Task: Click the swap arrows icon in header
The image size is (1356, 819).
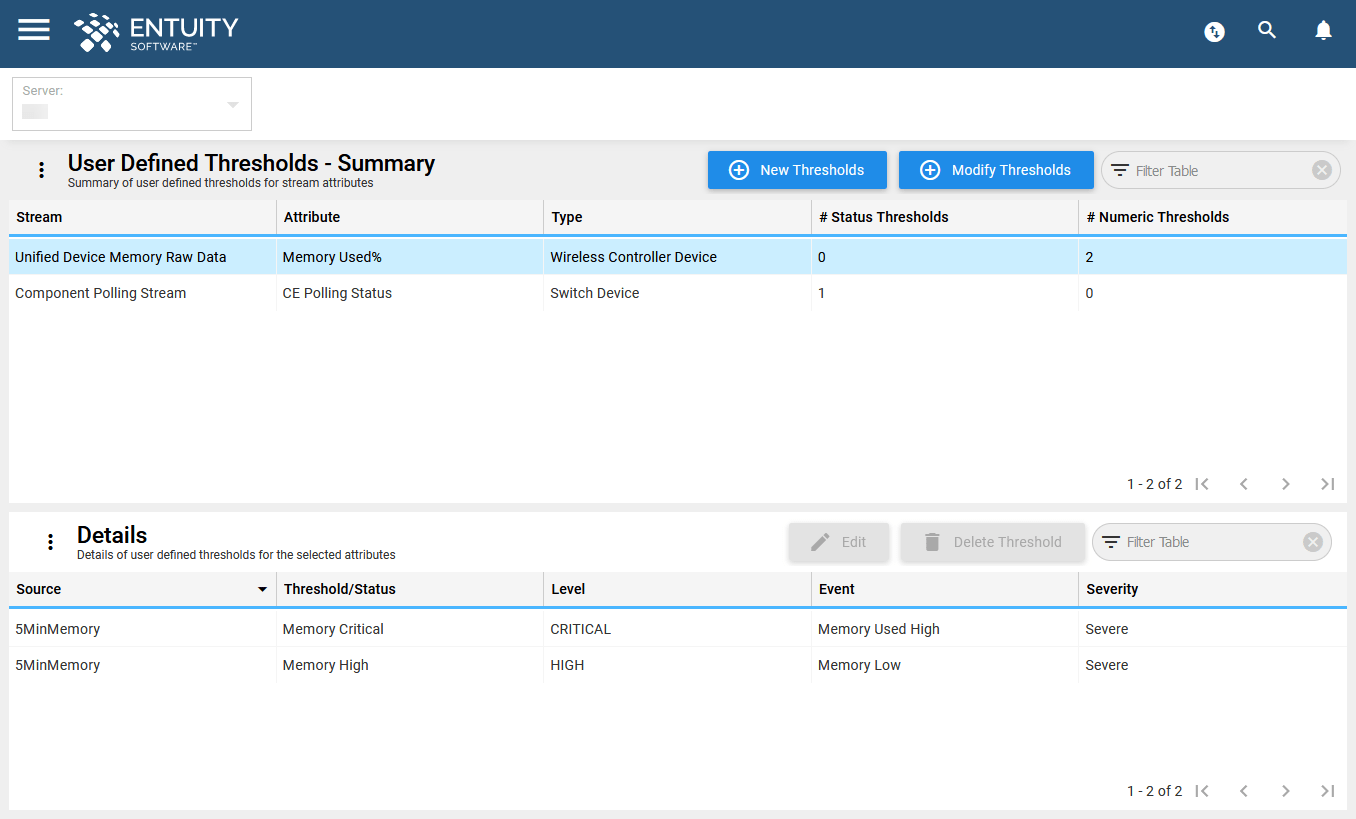Action: point(1214,32)
